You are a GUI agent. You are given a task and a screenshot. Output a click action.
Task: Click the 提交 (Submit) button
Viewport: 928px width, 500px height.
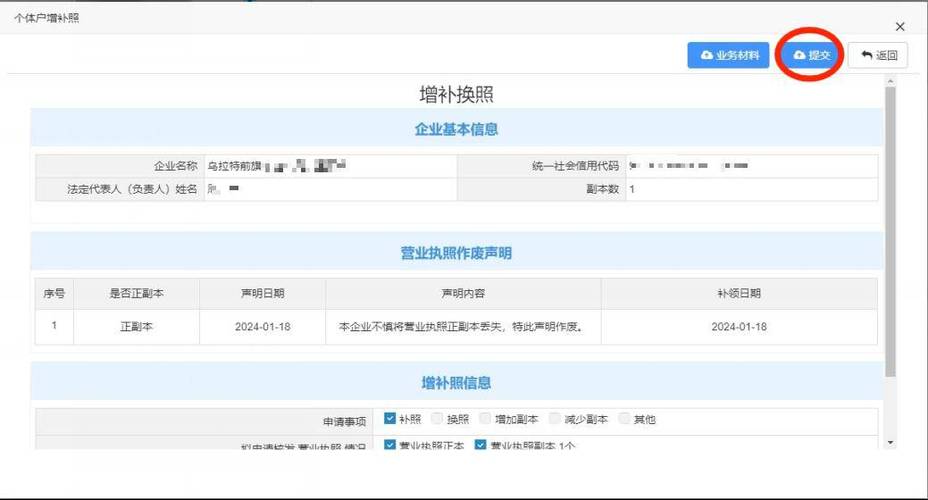[x=811, y=56]
